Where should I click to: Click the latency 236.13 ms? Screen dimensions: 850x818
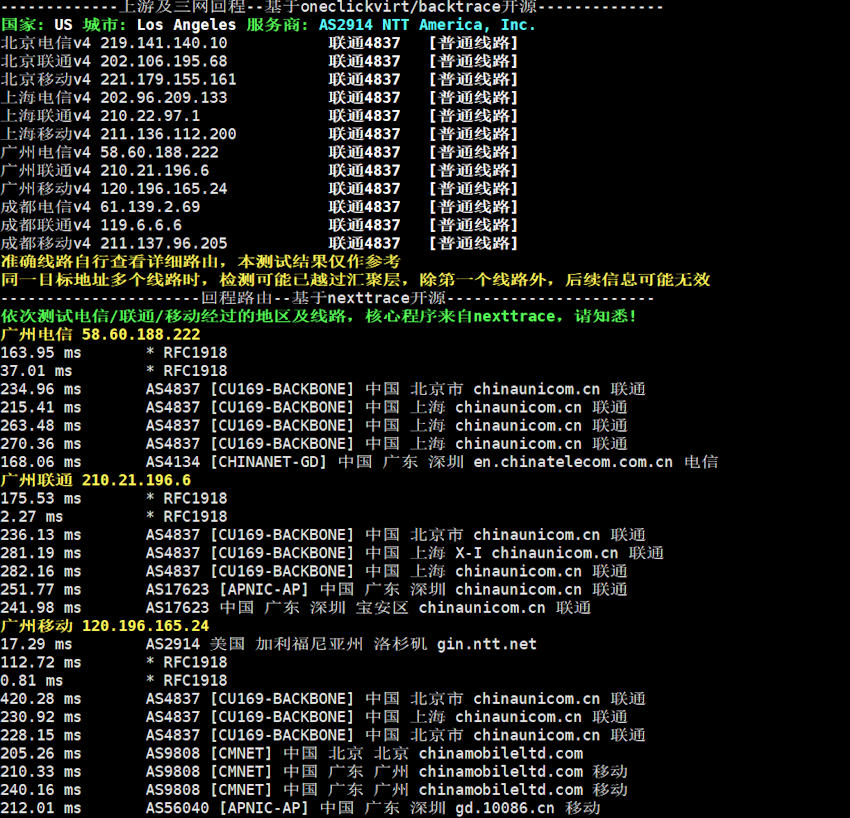click(41, 534)
